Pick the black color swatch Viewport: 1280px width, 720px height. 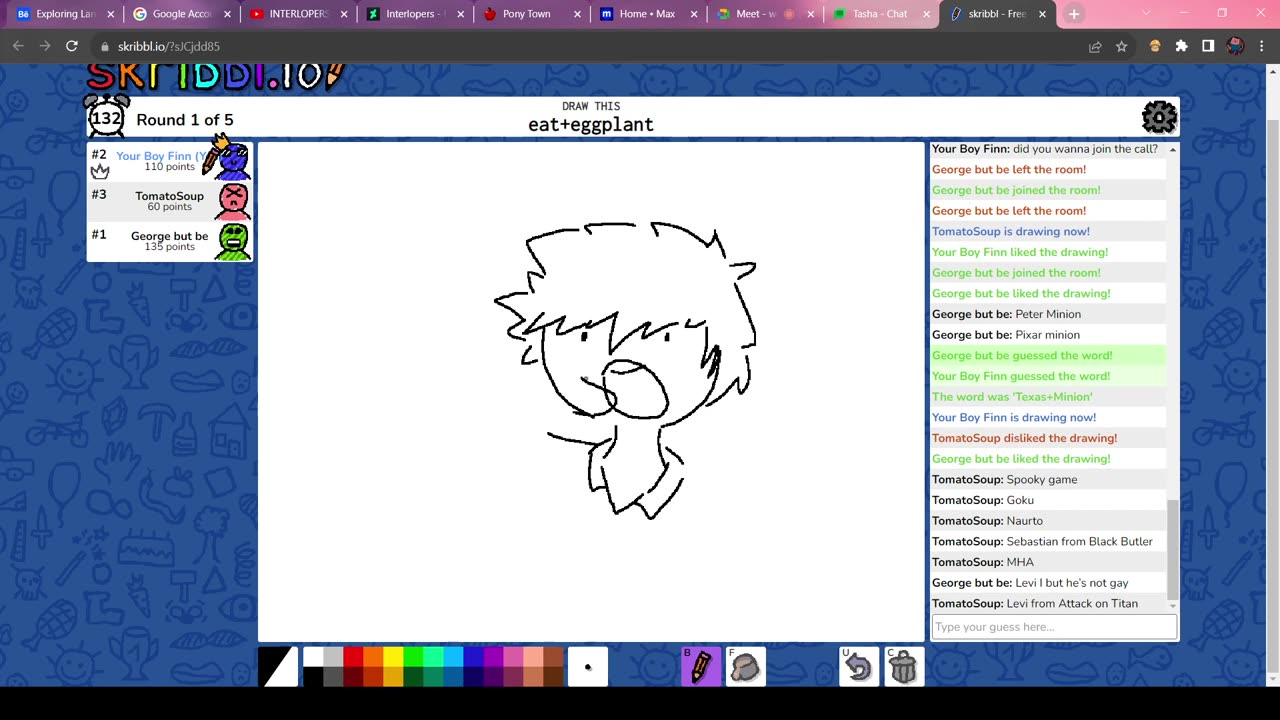[313, 677]
